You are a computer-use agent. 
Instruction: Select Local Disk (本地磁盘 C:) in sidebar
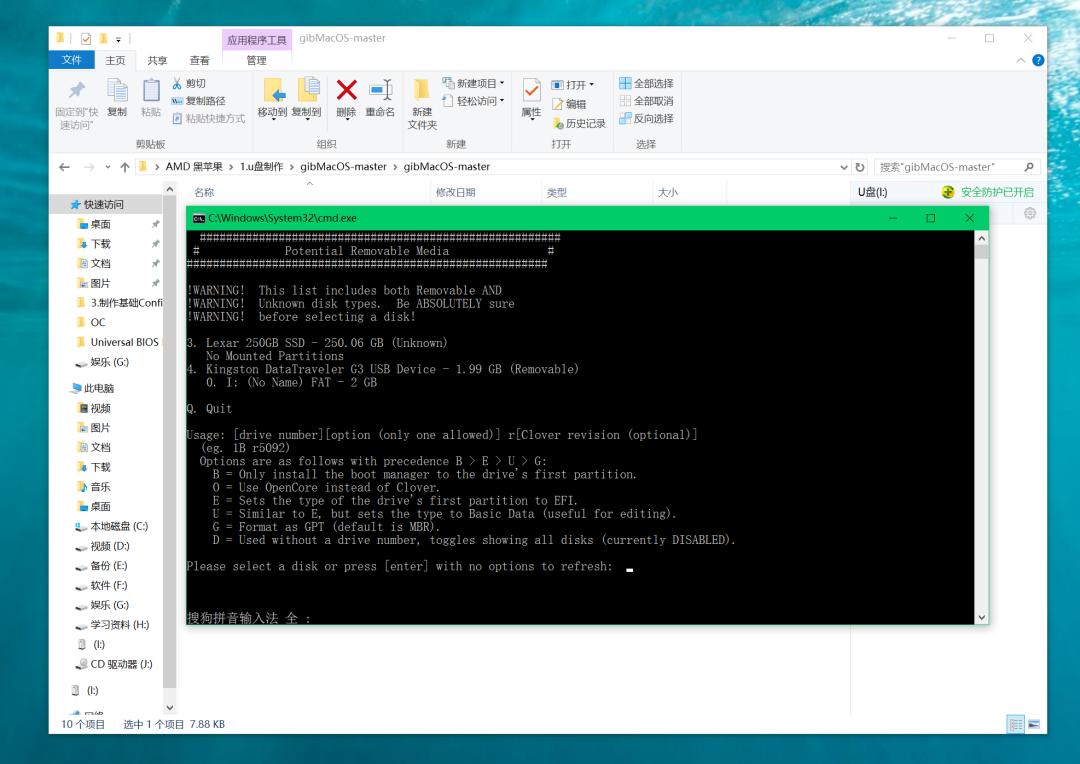pyautogui.click(x=111, y=526)
